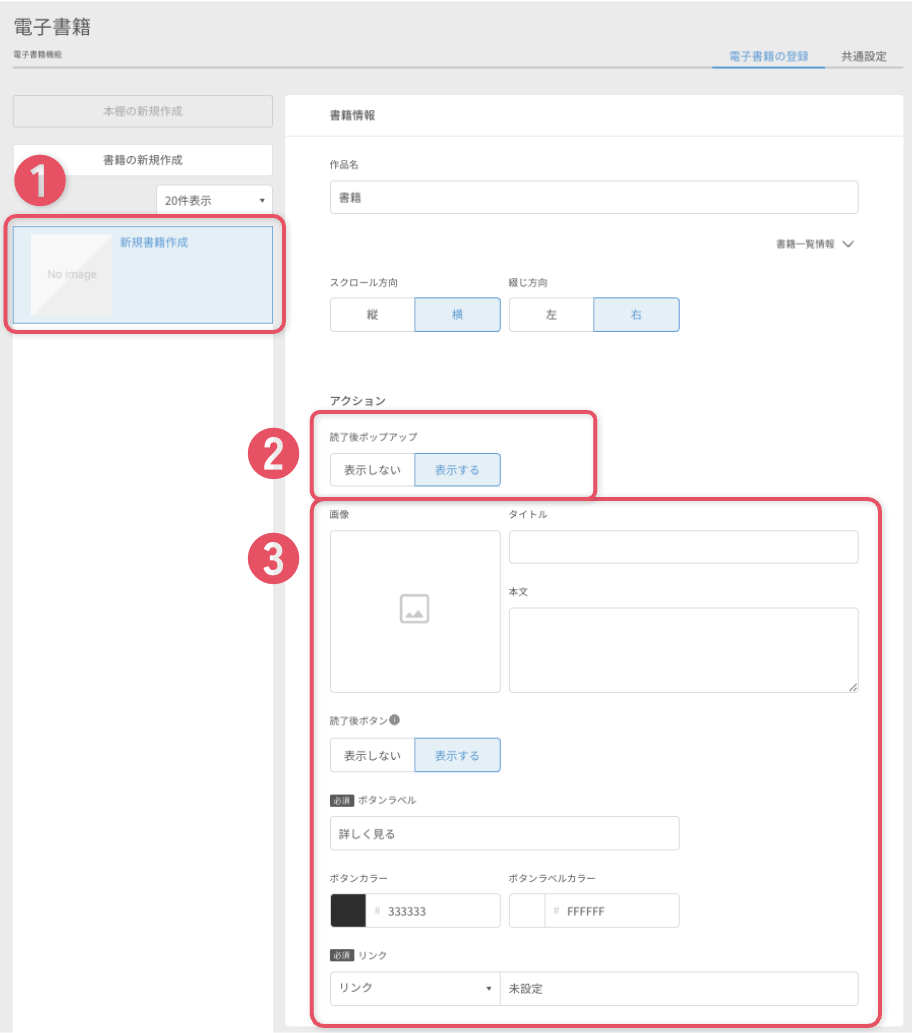Click the ボタンラベル text field

coord(504,833)
